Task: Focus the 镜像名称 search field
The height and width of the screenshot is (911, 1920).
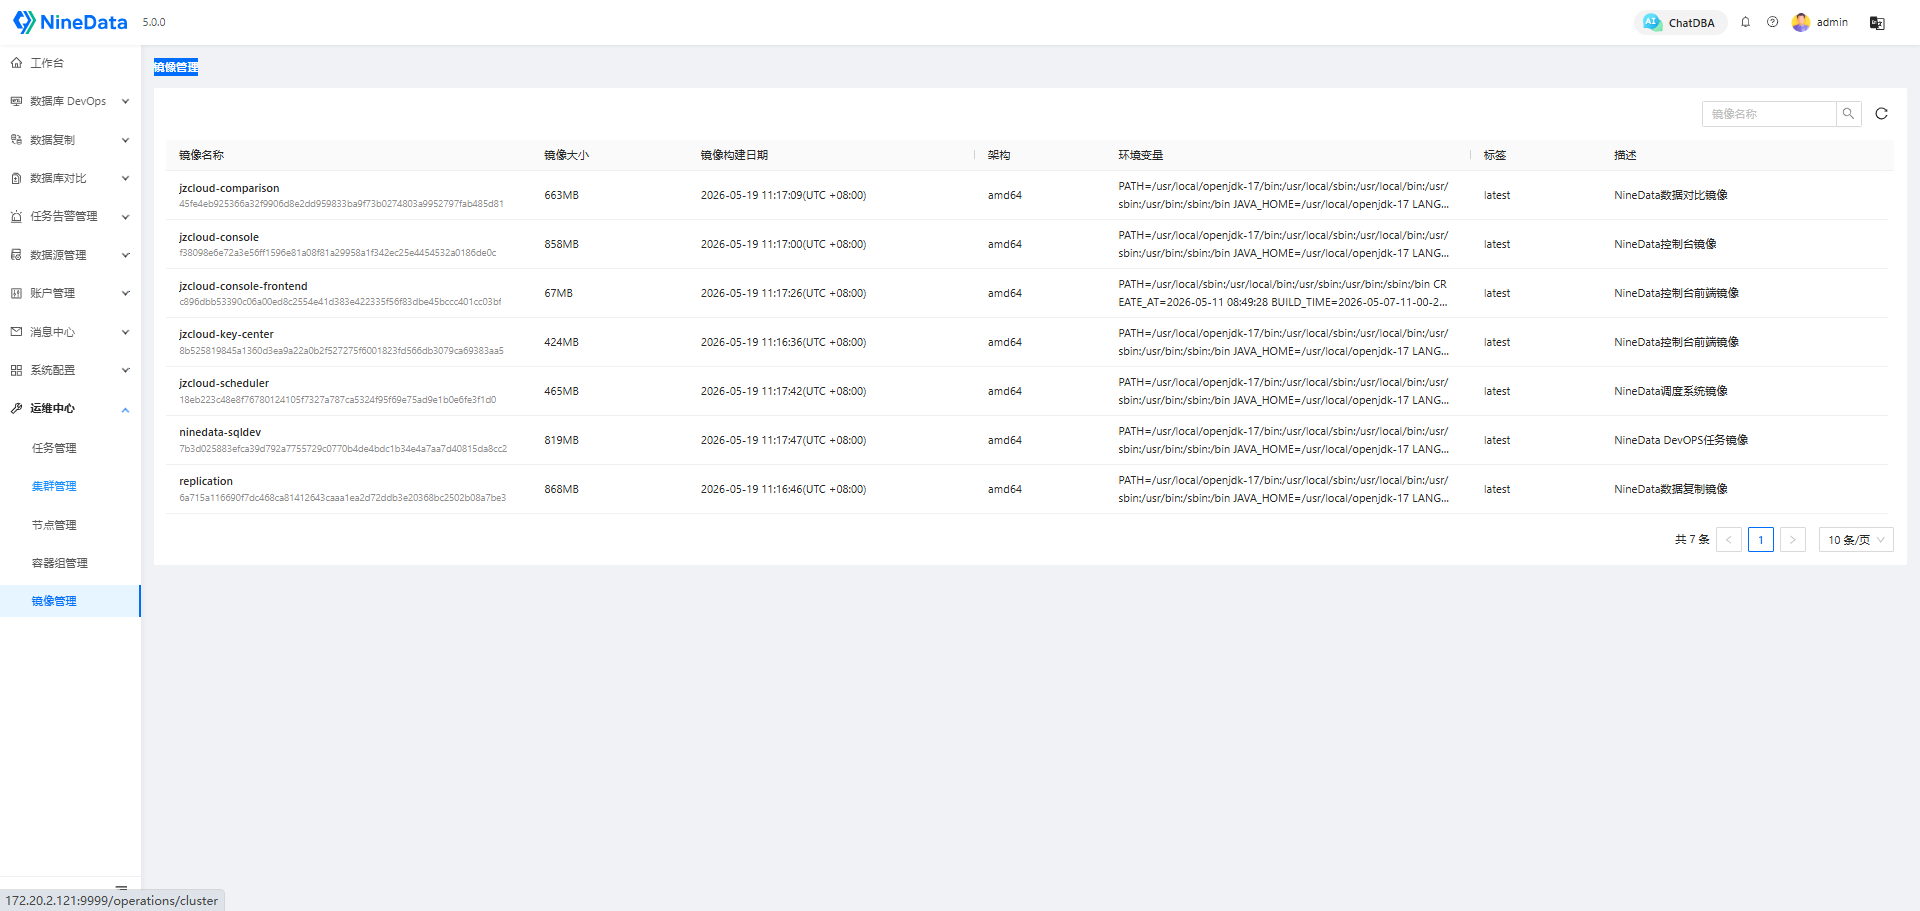Action: coord(1769,114)
